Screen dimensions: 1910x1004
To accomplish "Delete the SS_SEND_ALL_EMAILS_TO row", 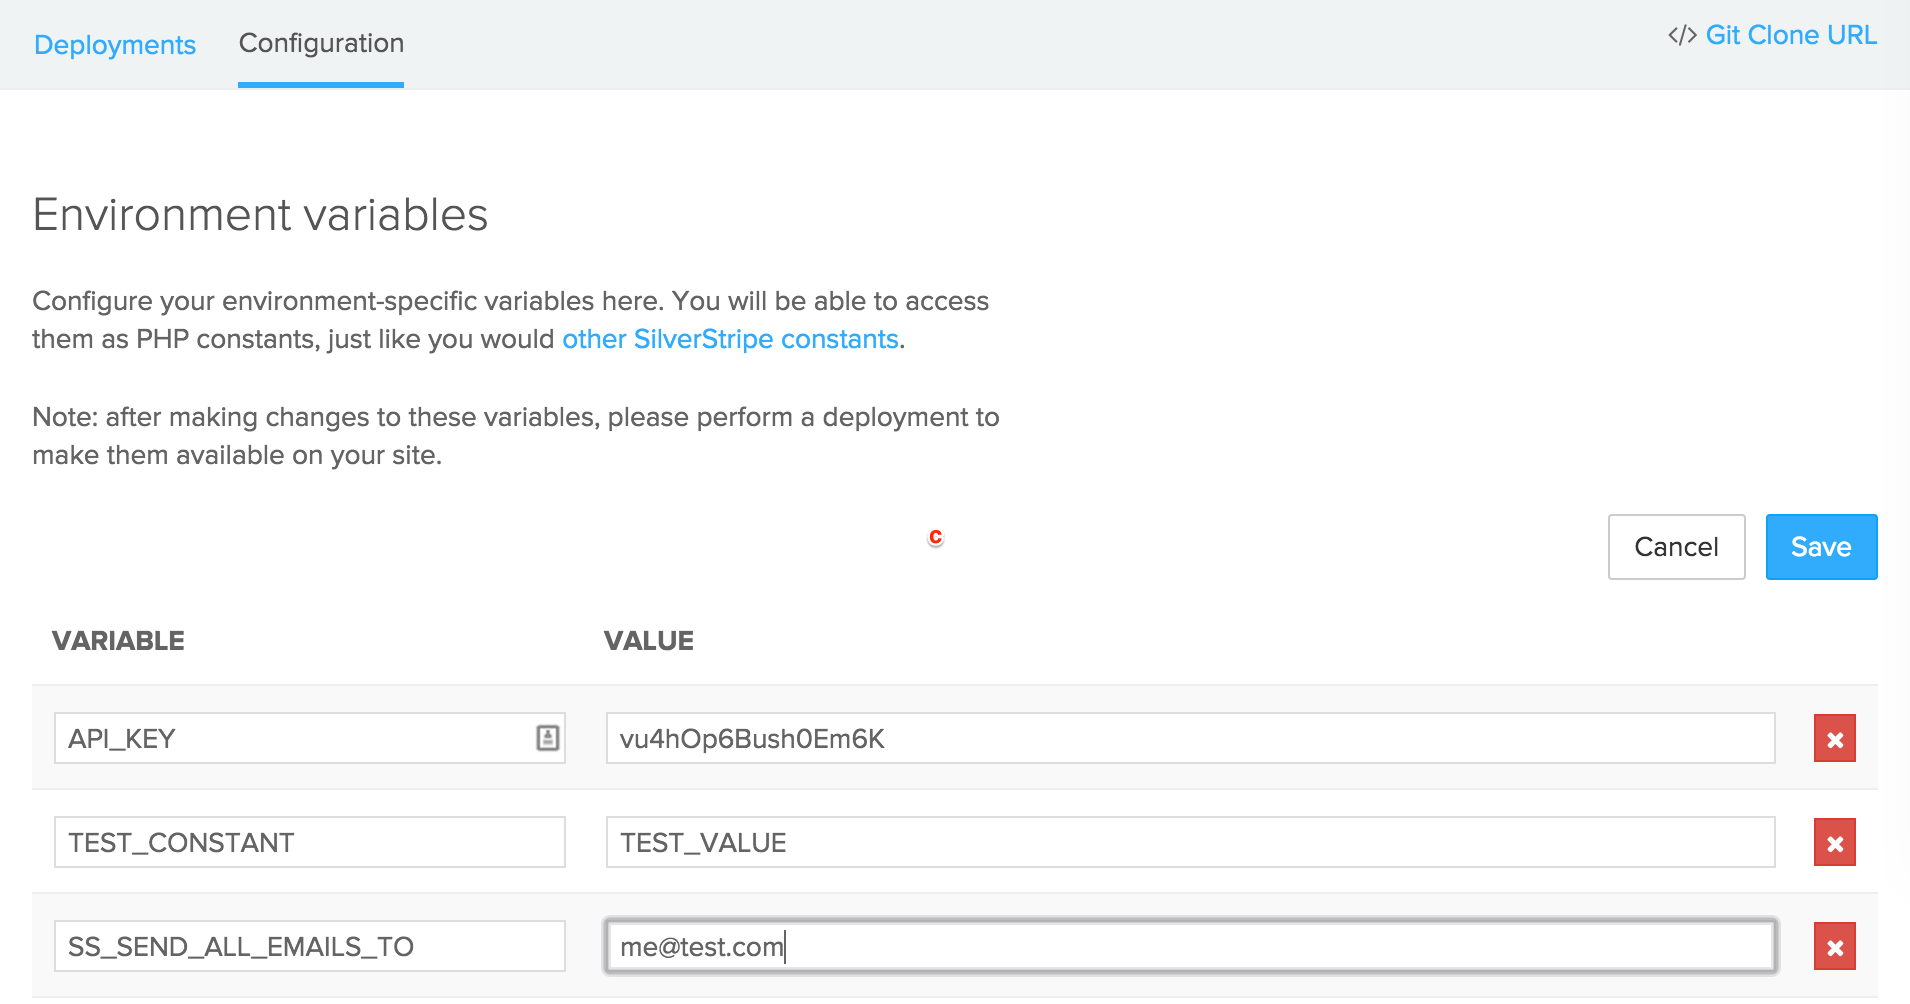I will coord(1834,947).
